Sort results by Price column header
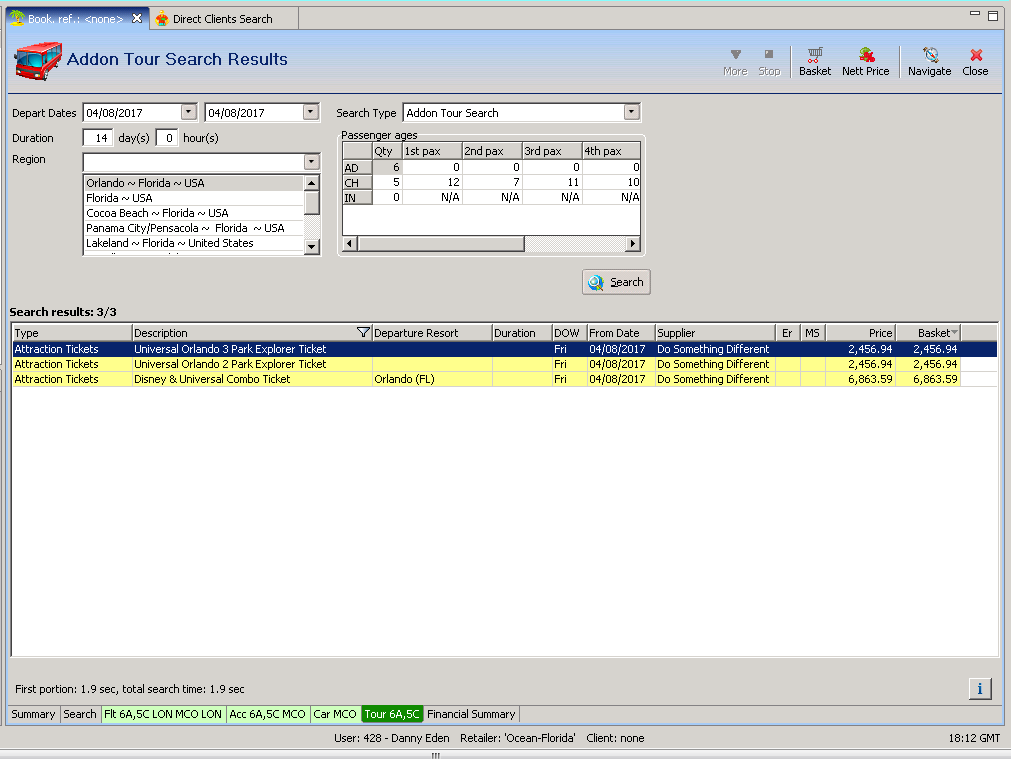 [860, 333]
